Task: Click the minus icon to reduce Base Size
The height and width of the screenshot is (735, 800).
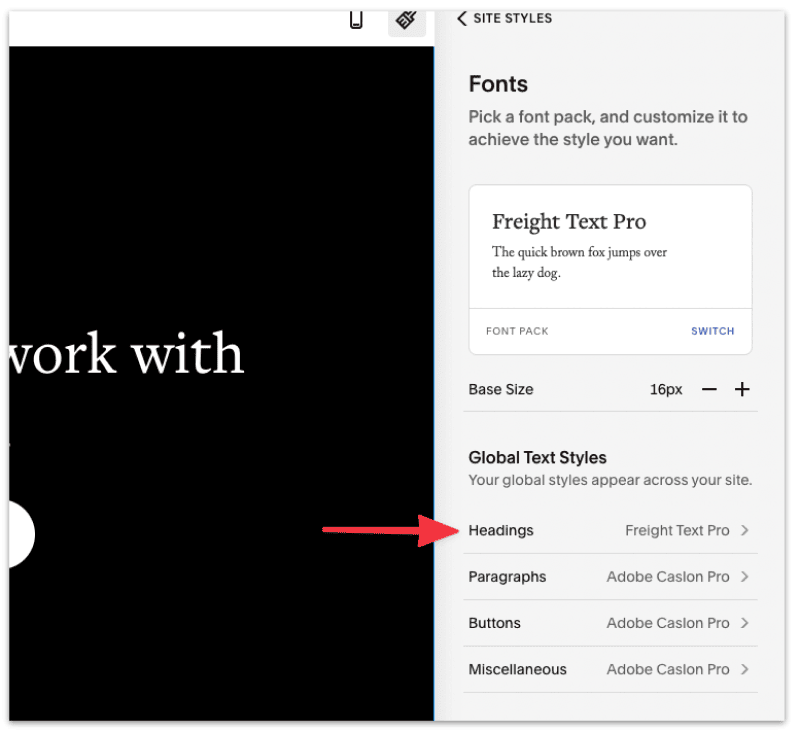Action: (709, 389)
